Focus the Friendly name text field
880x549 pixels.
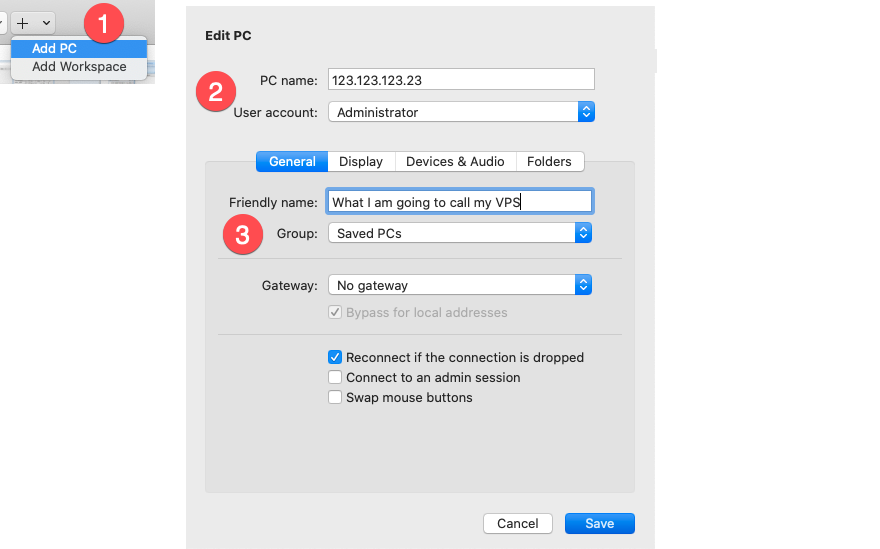pyautogui.click(x=459, y=202)
